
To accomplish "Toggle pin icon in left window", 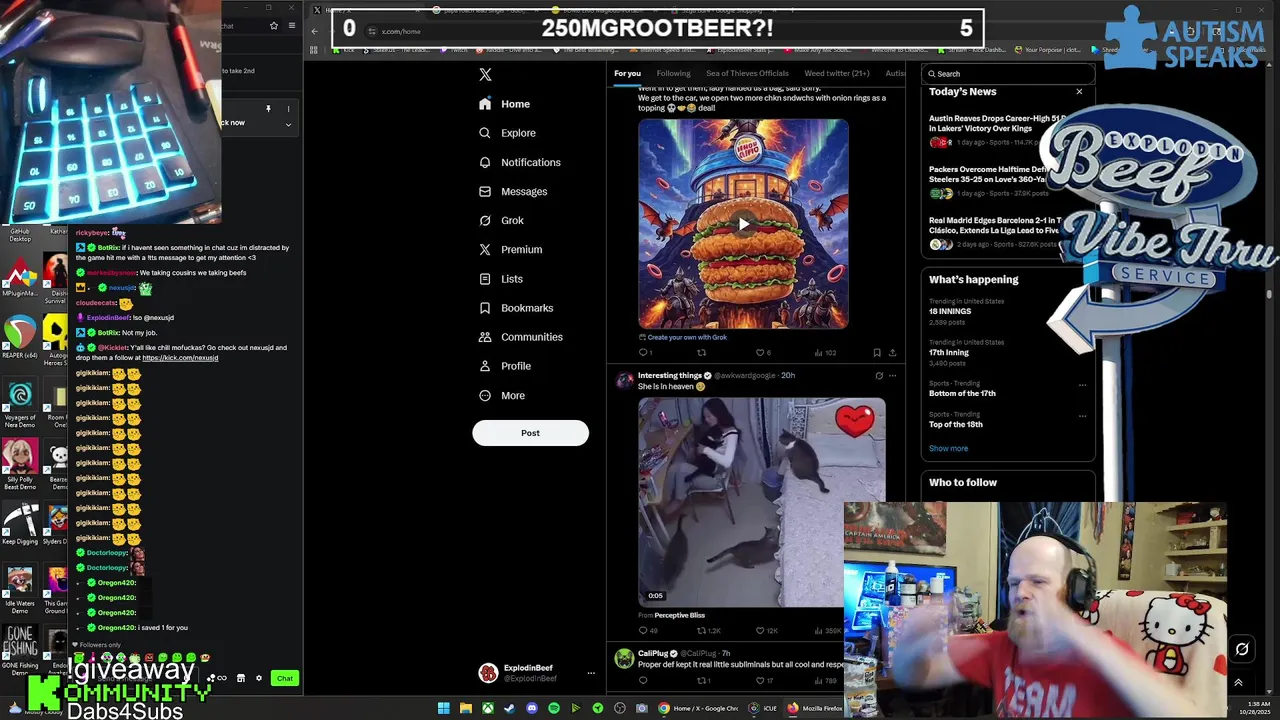I will click(268, 108).
